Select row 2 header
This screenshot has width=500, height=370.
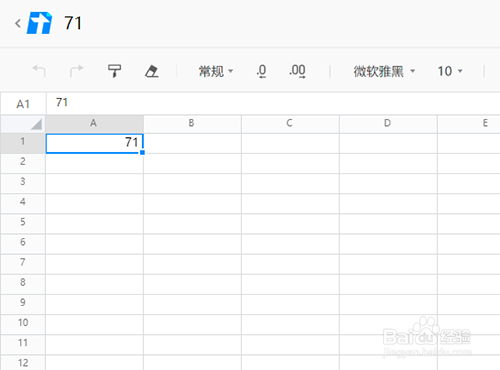click(23, 163)
